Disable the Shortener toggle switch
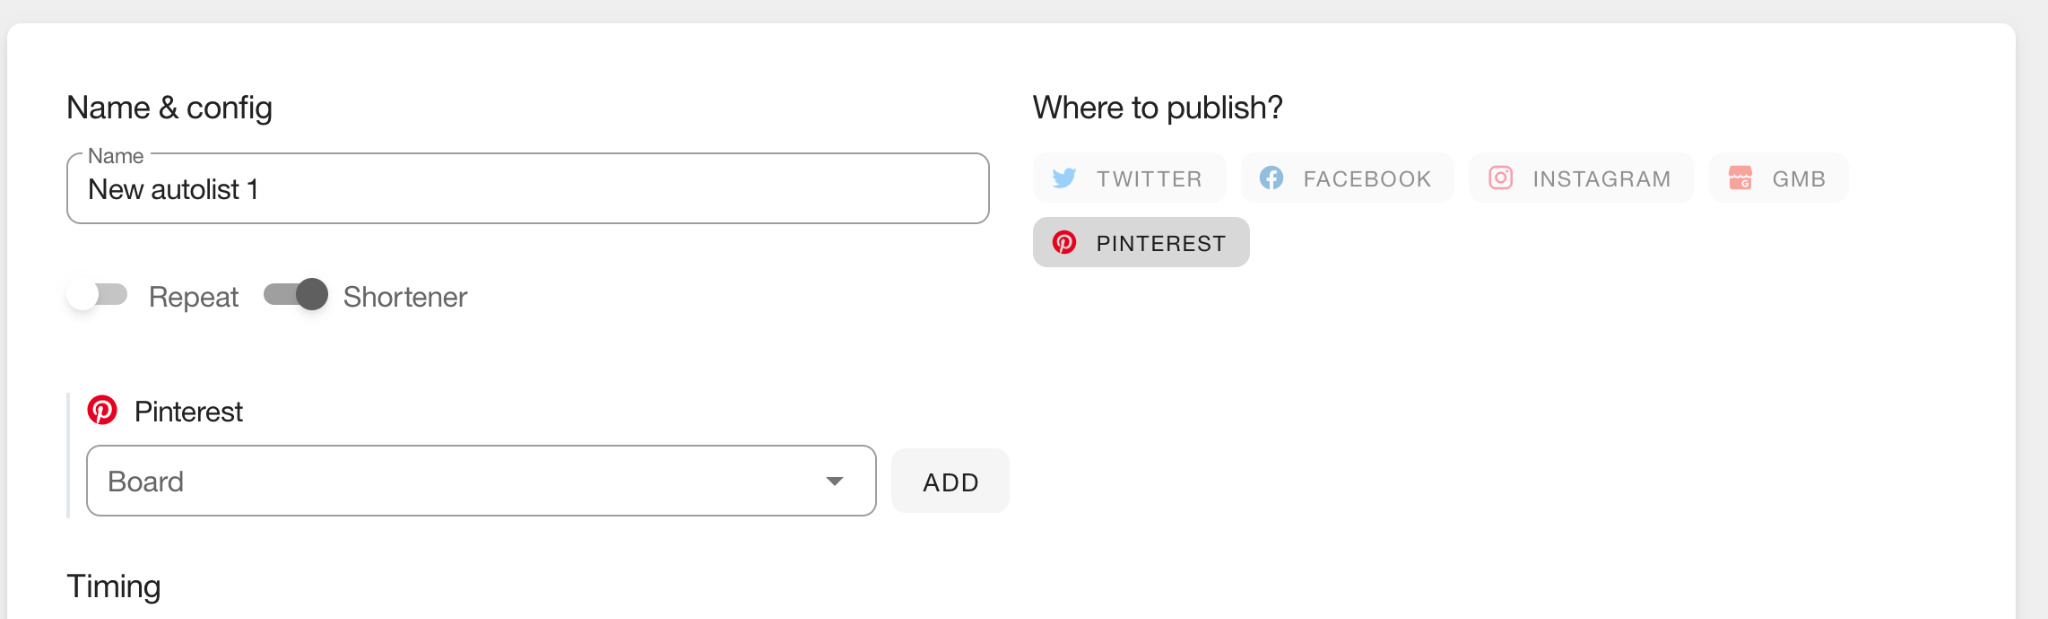The height and width of the screenshot is (619, 2048). click(296, 295)
